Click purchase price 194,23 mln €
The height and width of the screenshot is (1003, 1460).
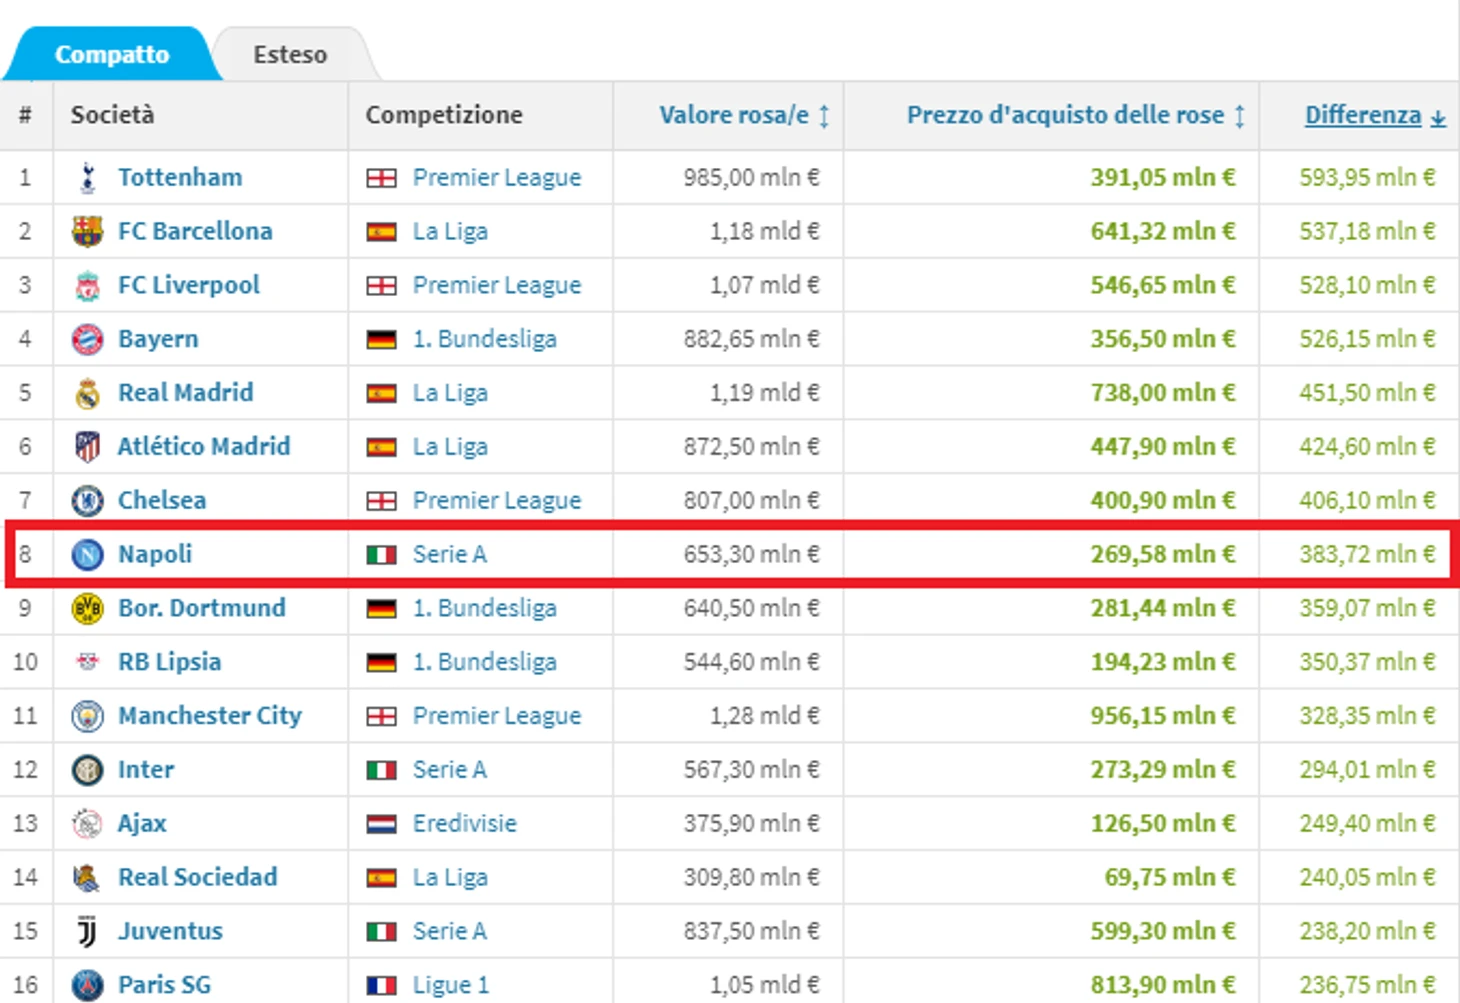[x=1163, y=662]
